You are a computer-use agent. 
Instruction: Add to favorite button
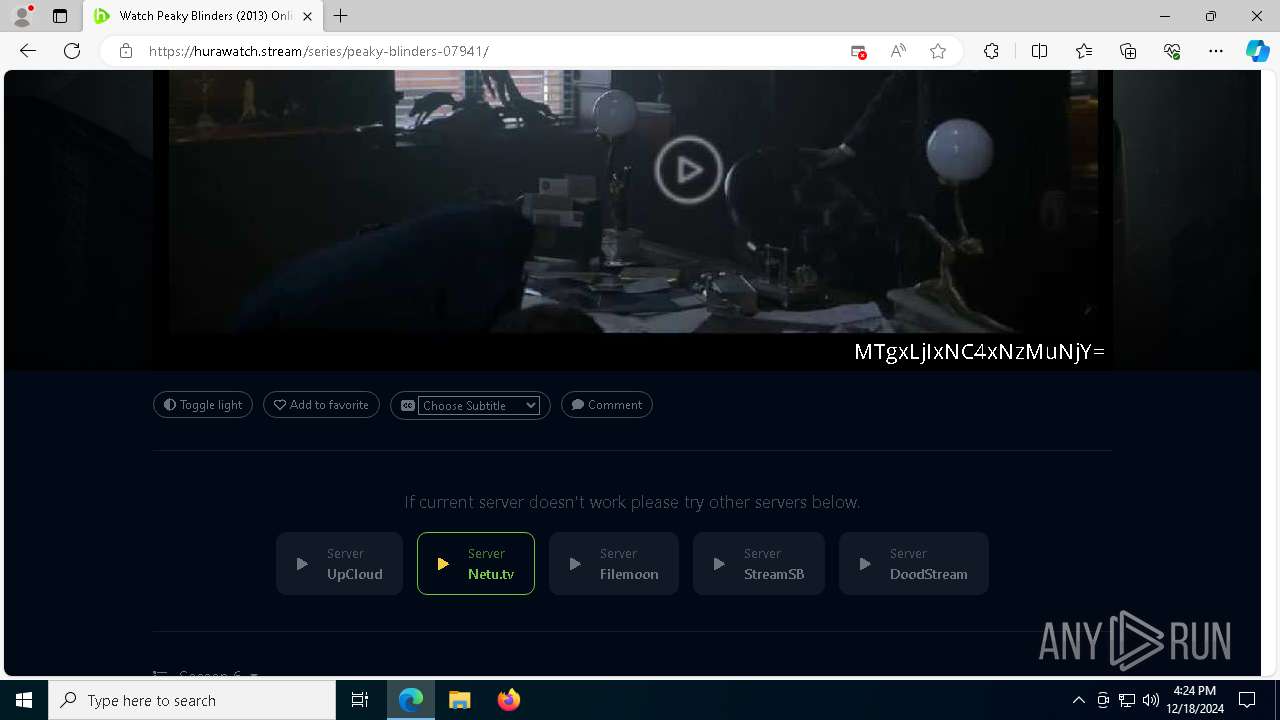(321, 405)
